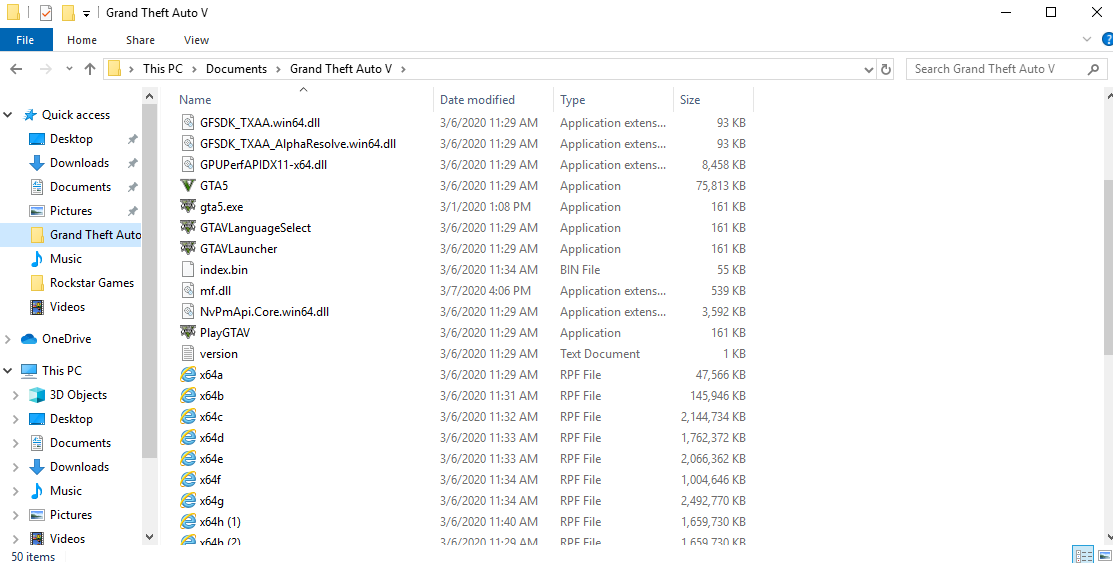The width and height of the screenshot is (1113, 563).
Task: Select the x64a RPF file icon
Action: click(187, 375)
